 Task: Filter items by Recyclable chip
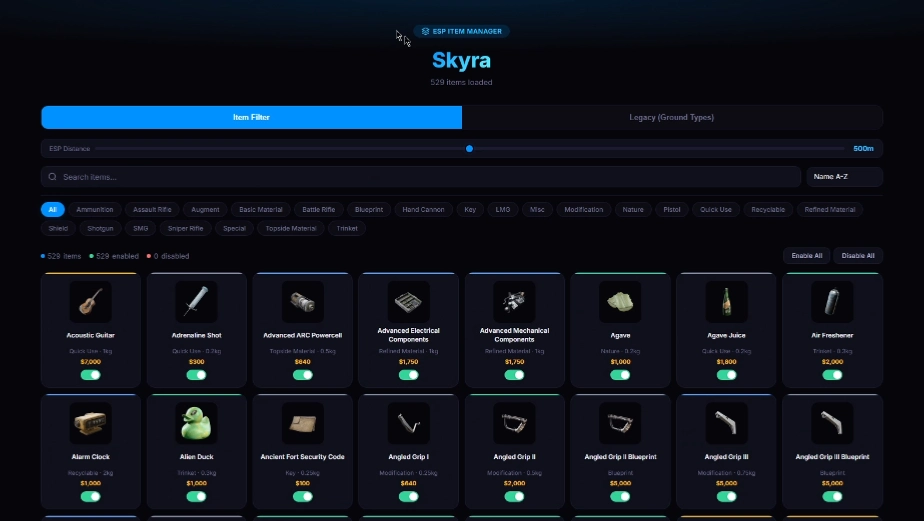coord(768,209)
